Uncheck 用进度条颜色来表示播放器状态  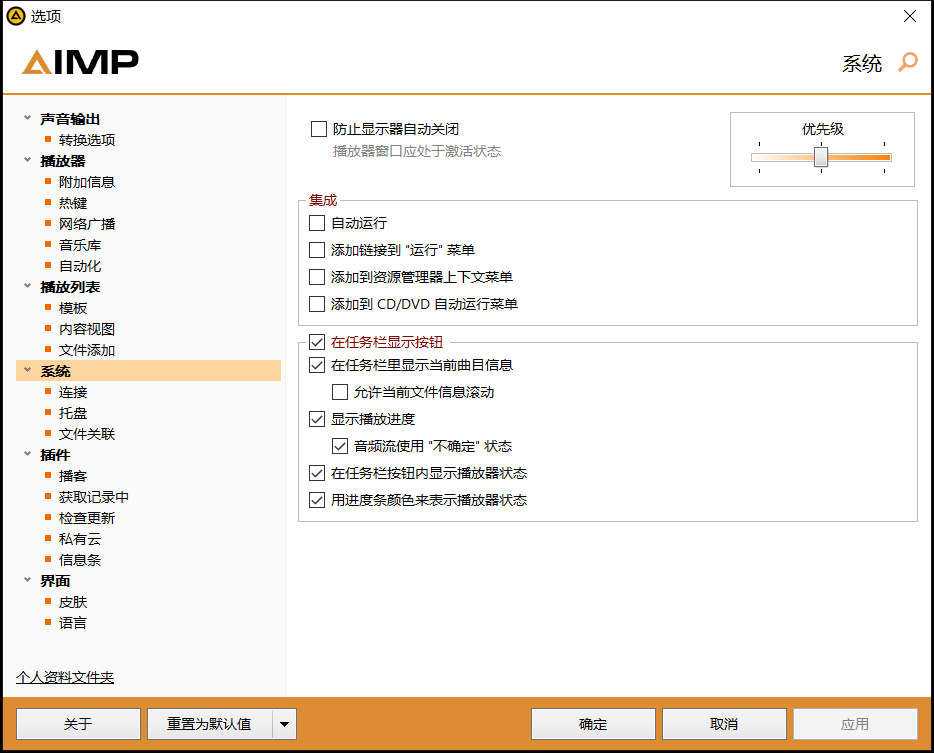317,500
